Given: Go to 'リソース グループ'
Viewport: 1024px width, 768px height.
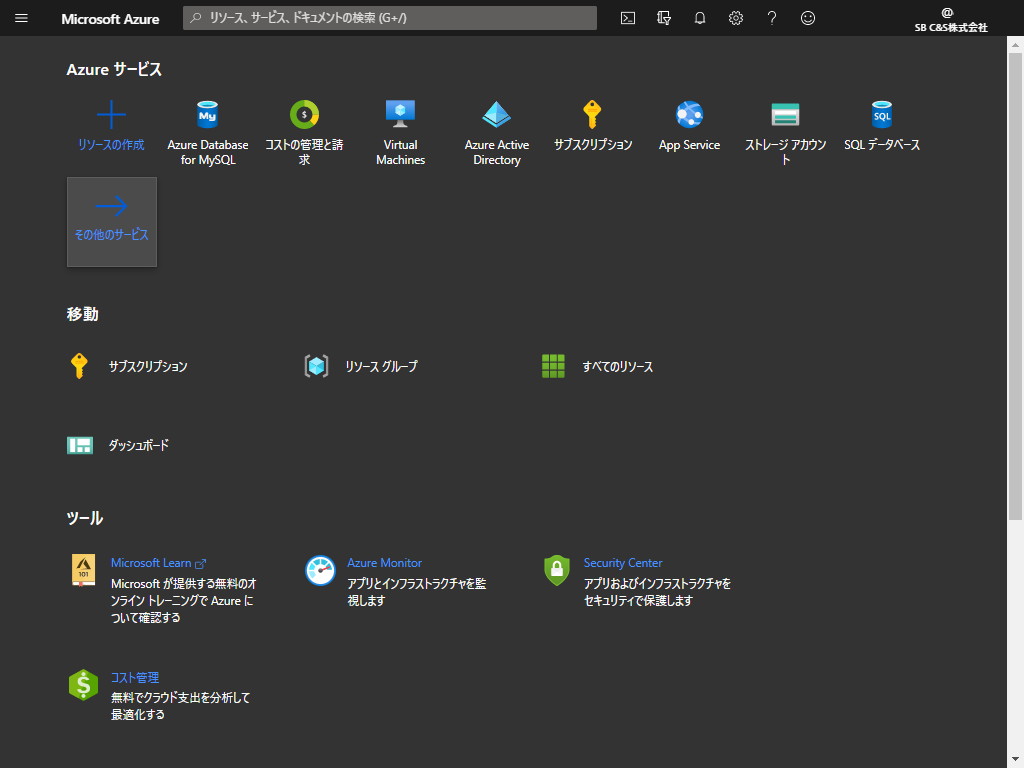Looking at the screenshot, I should 381,366.
